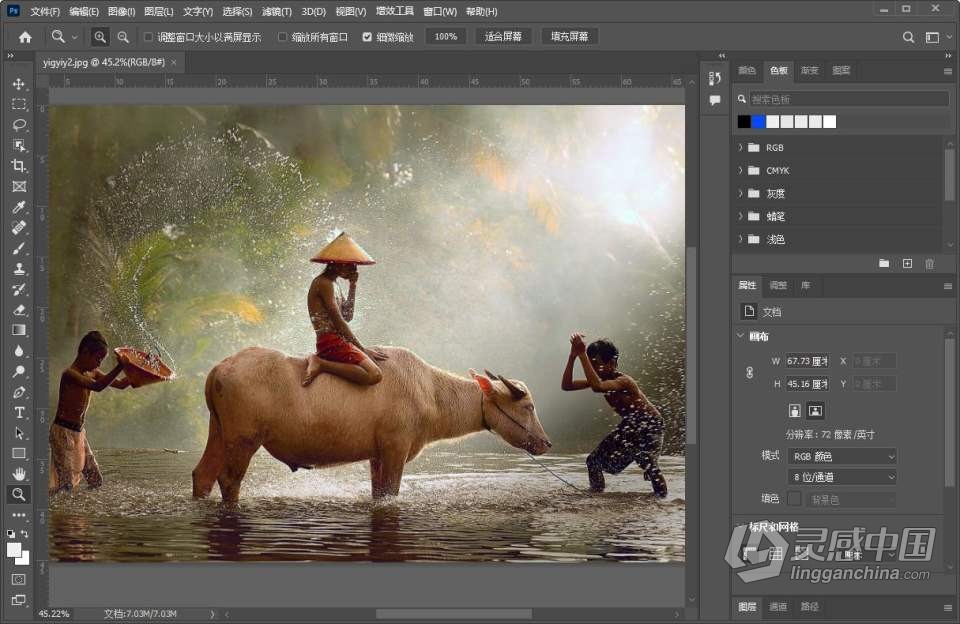Reset default foreground and background colors
This screenshot has width=960, height=624.
pyautogui.click(x=11, y=534)
